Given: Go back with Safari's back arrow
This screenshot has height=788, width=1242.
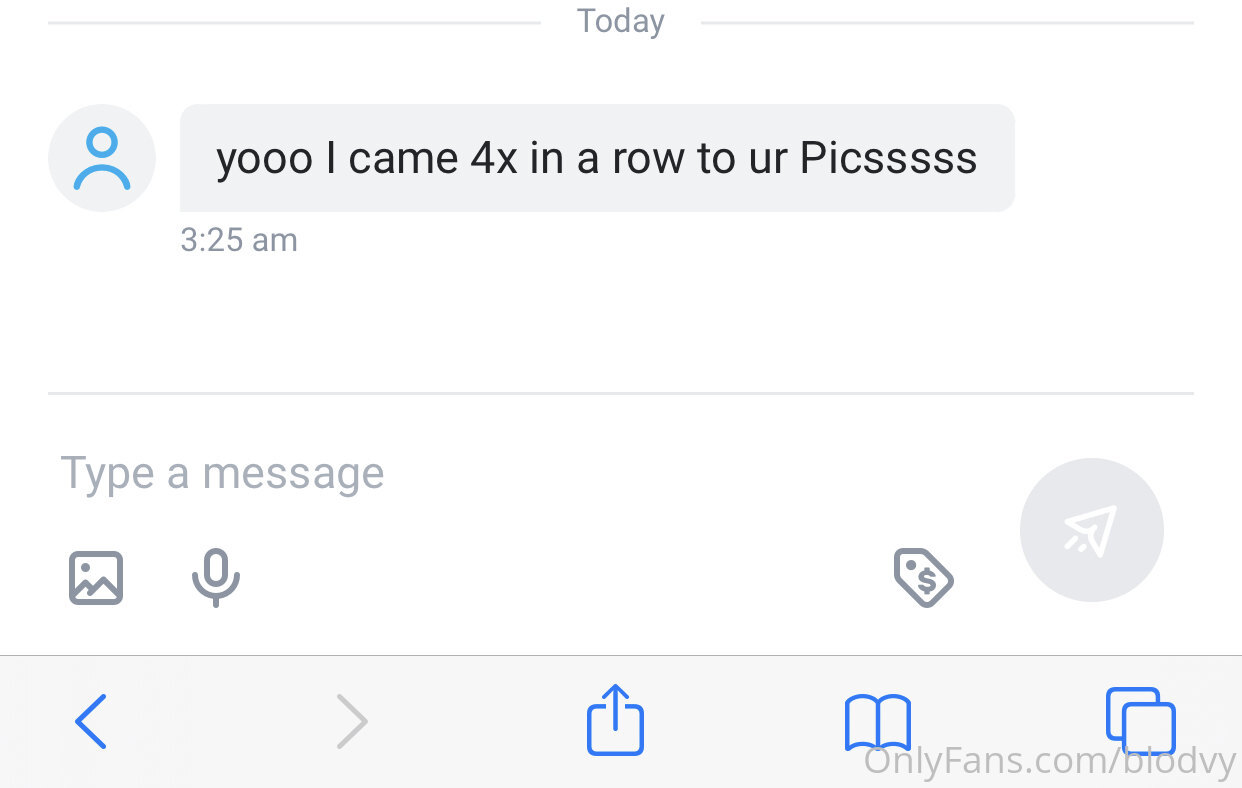Looking at the screenshot, I should point(91,721).
